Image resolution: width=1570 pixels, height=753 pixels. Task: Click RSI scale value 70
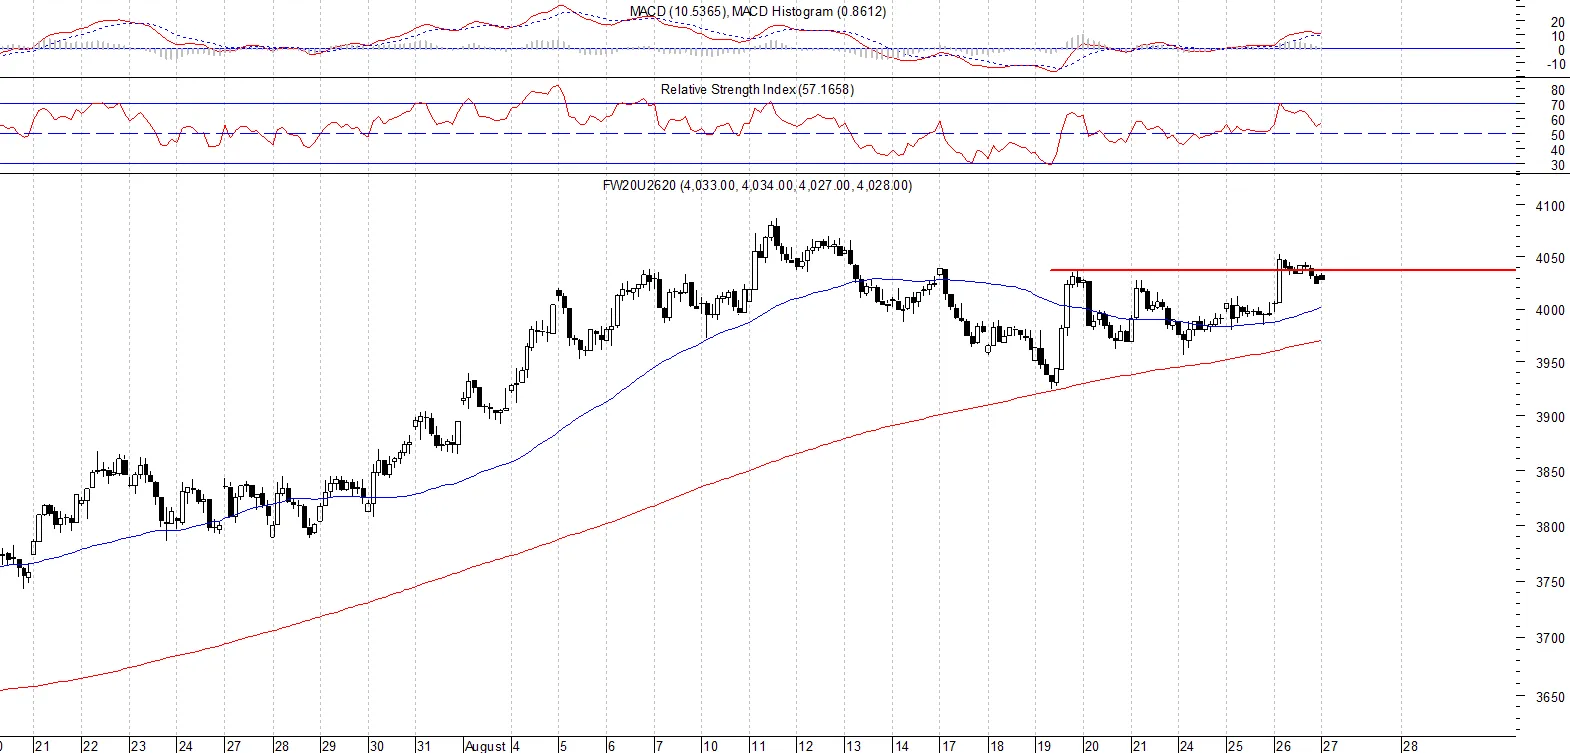point(1558,105)
